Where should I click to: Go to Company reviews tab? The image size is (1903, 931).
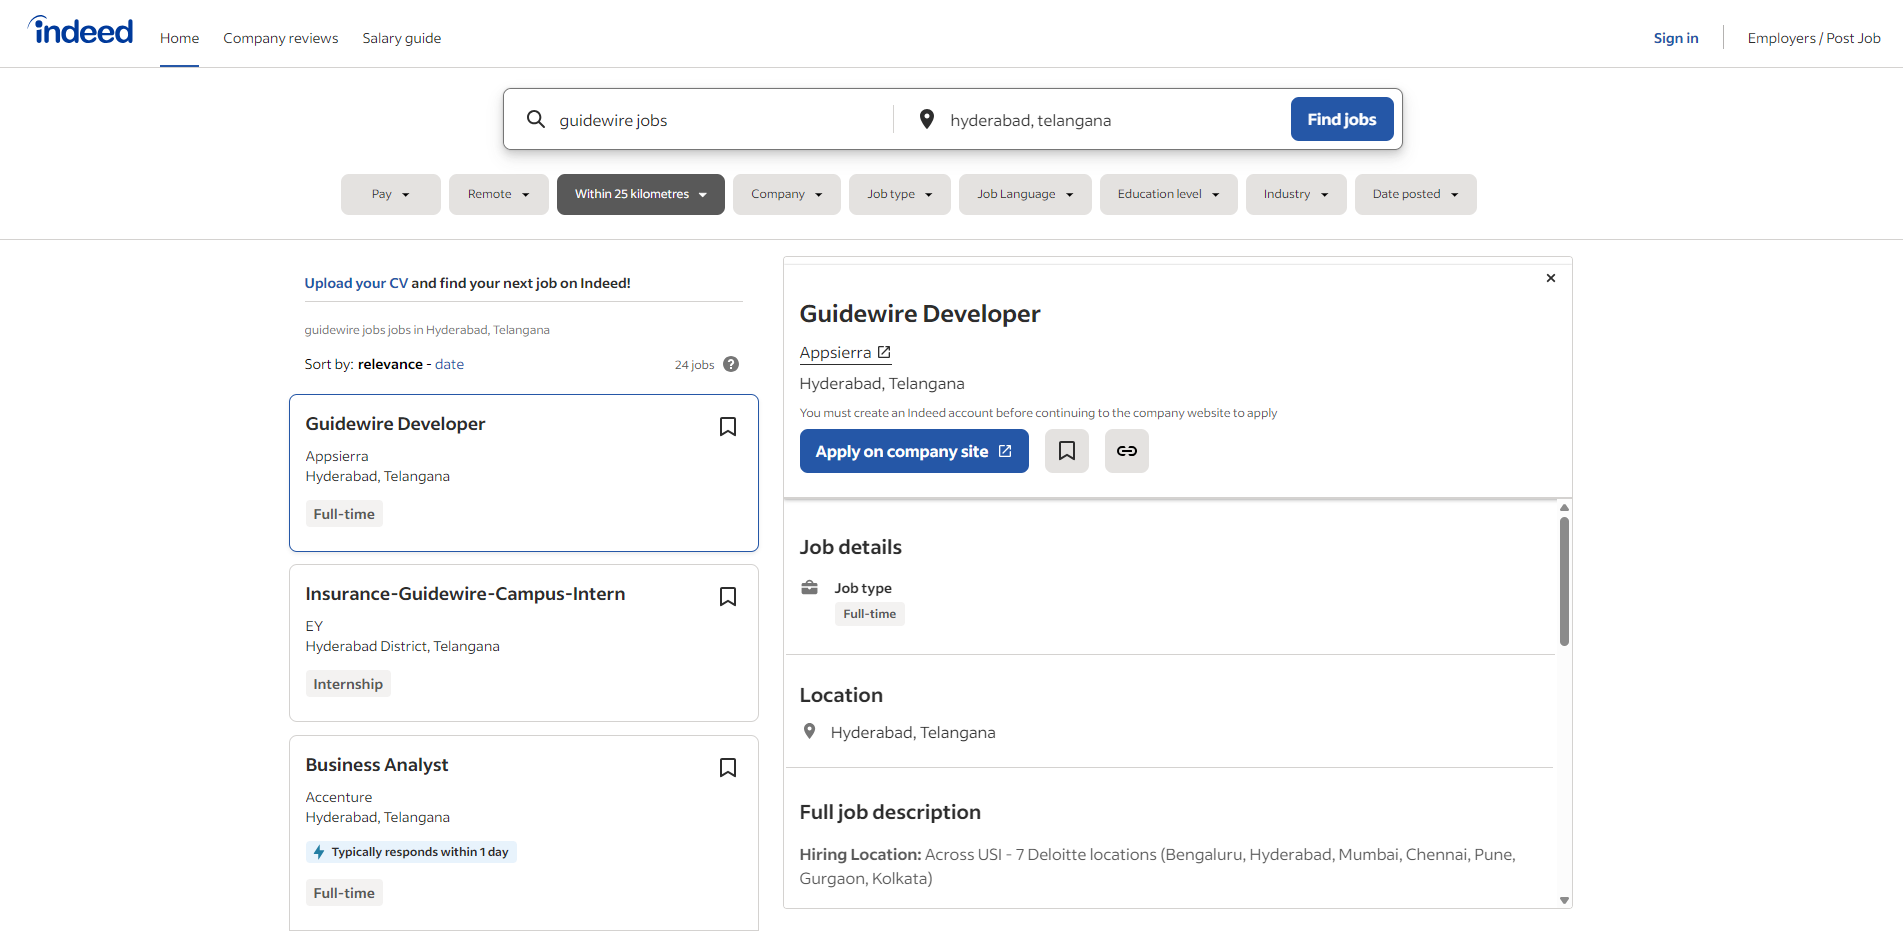pyautogui.click(x=280, y=38)
